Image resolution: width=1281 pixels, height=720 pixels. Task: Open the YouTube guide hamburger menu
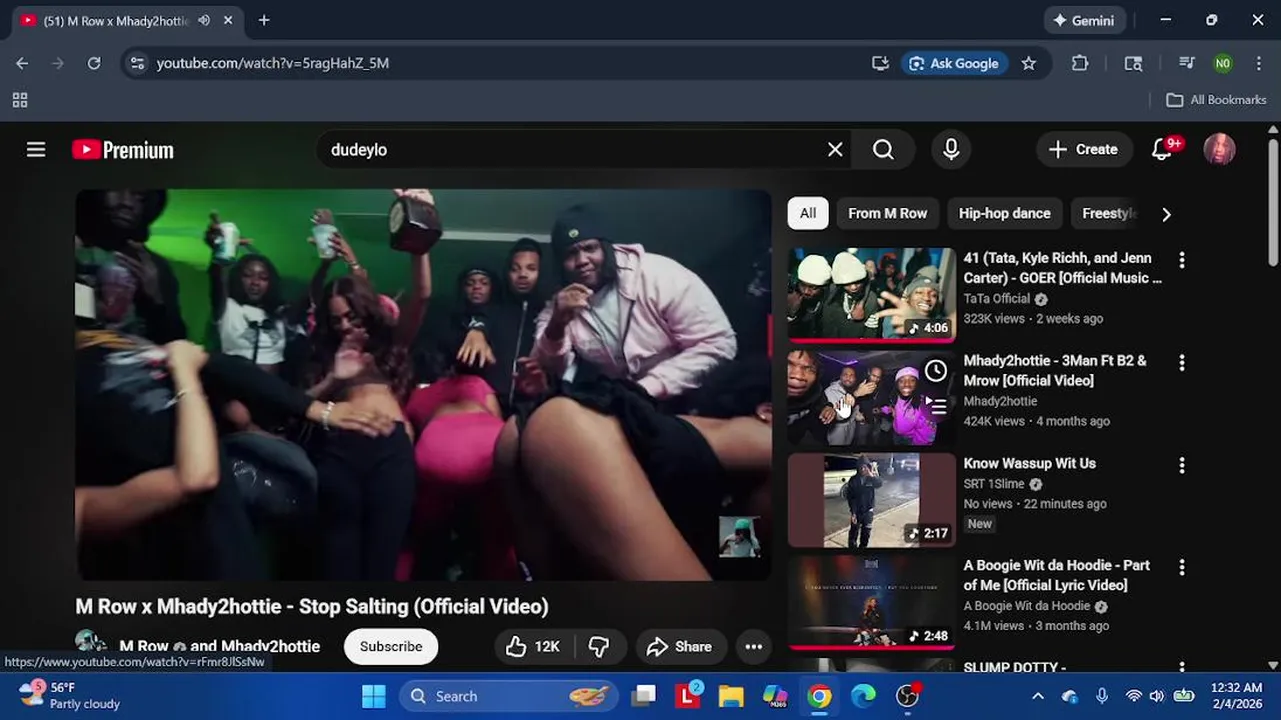coord(36,150)
